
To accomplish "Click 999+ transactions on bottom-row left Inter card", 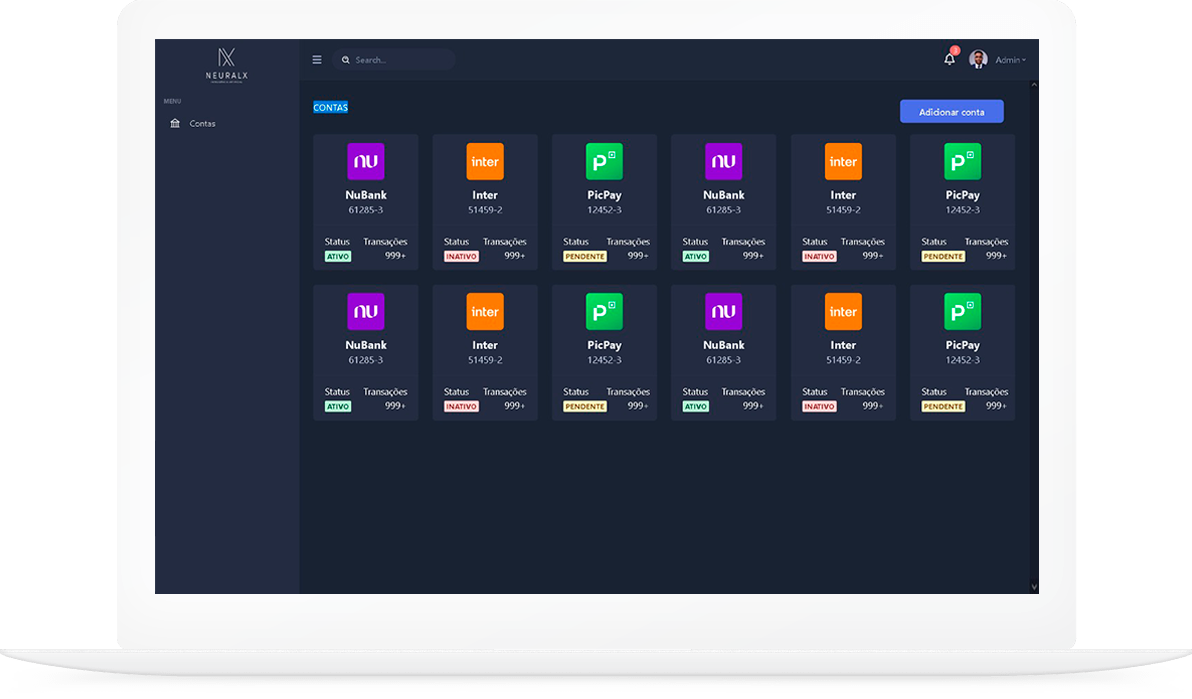I will [515, 405].
